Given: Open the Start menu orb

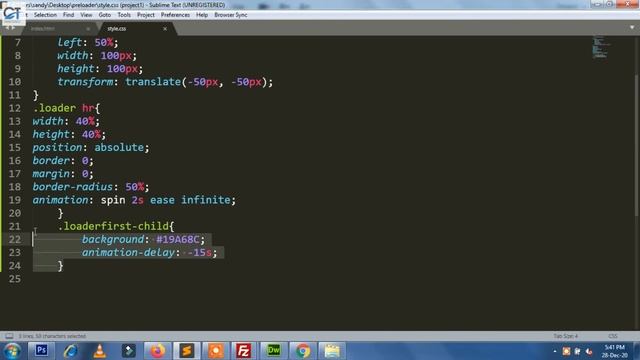Looking at the screenshot, I should pyautogui.click(x=12, y=351).
